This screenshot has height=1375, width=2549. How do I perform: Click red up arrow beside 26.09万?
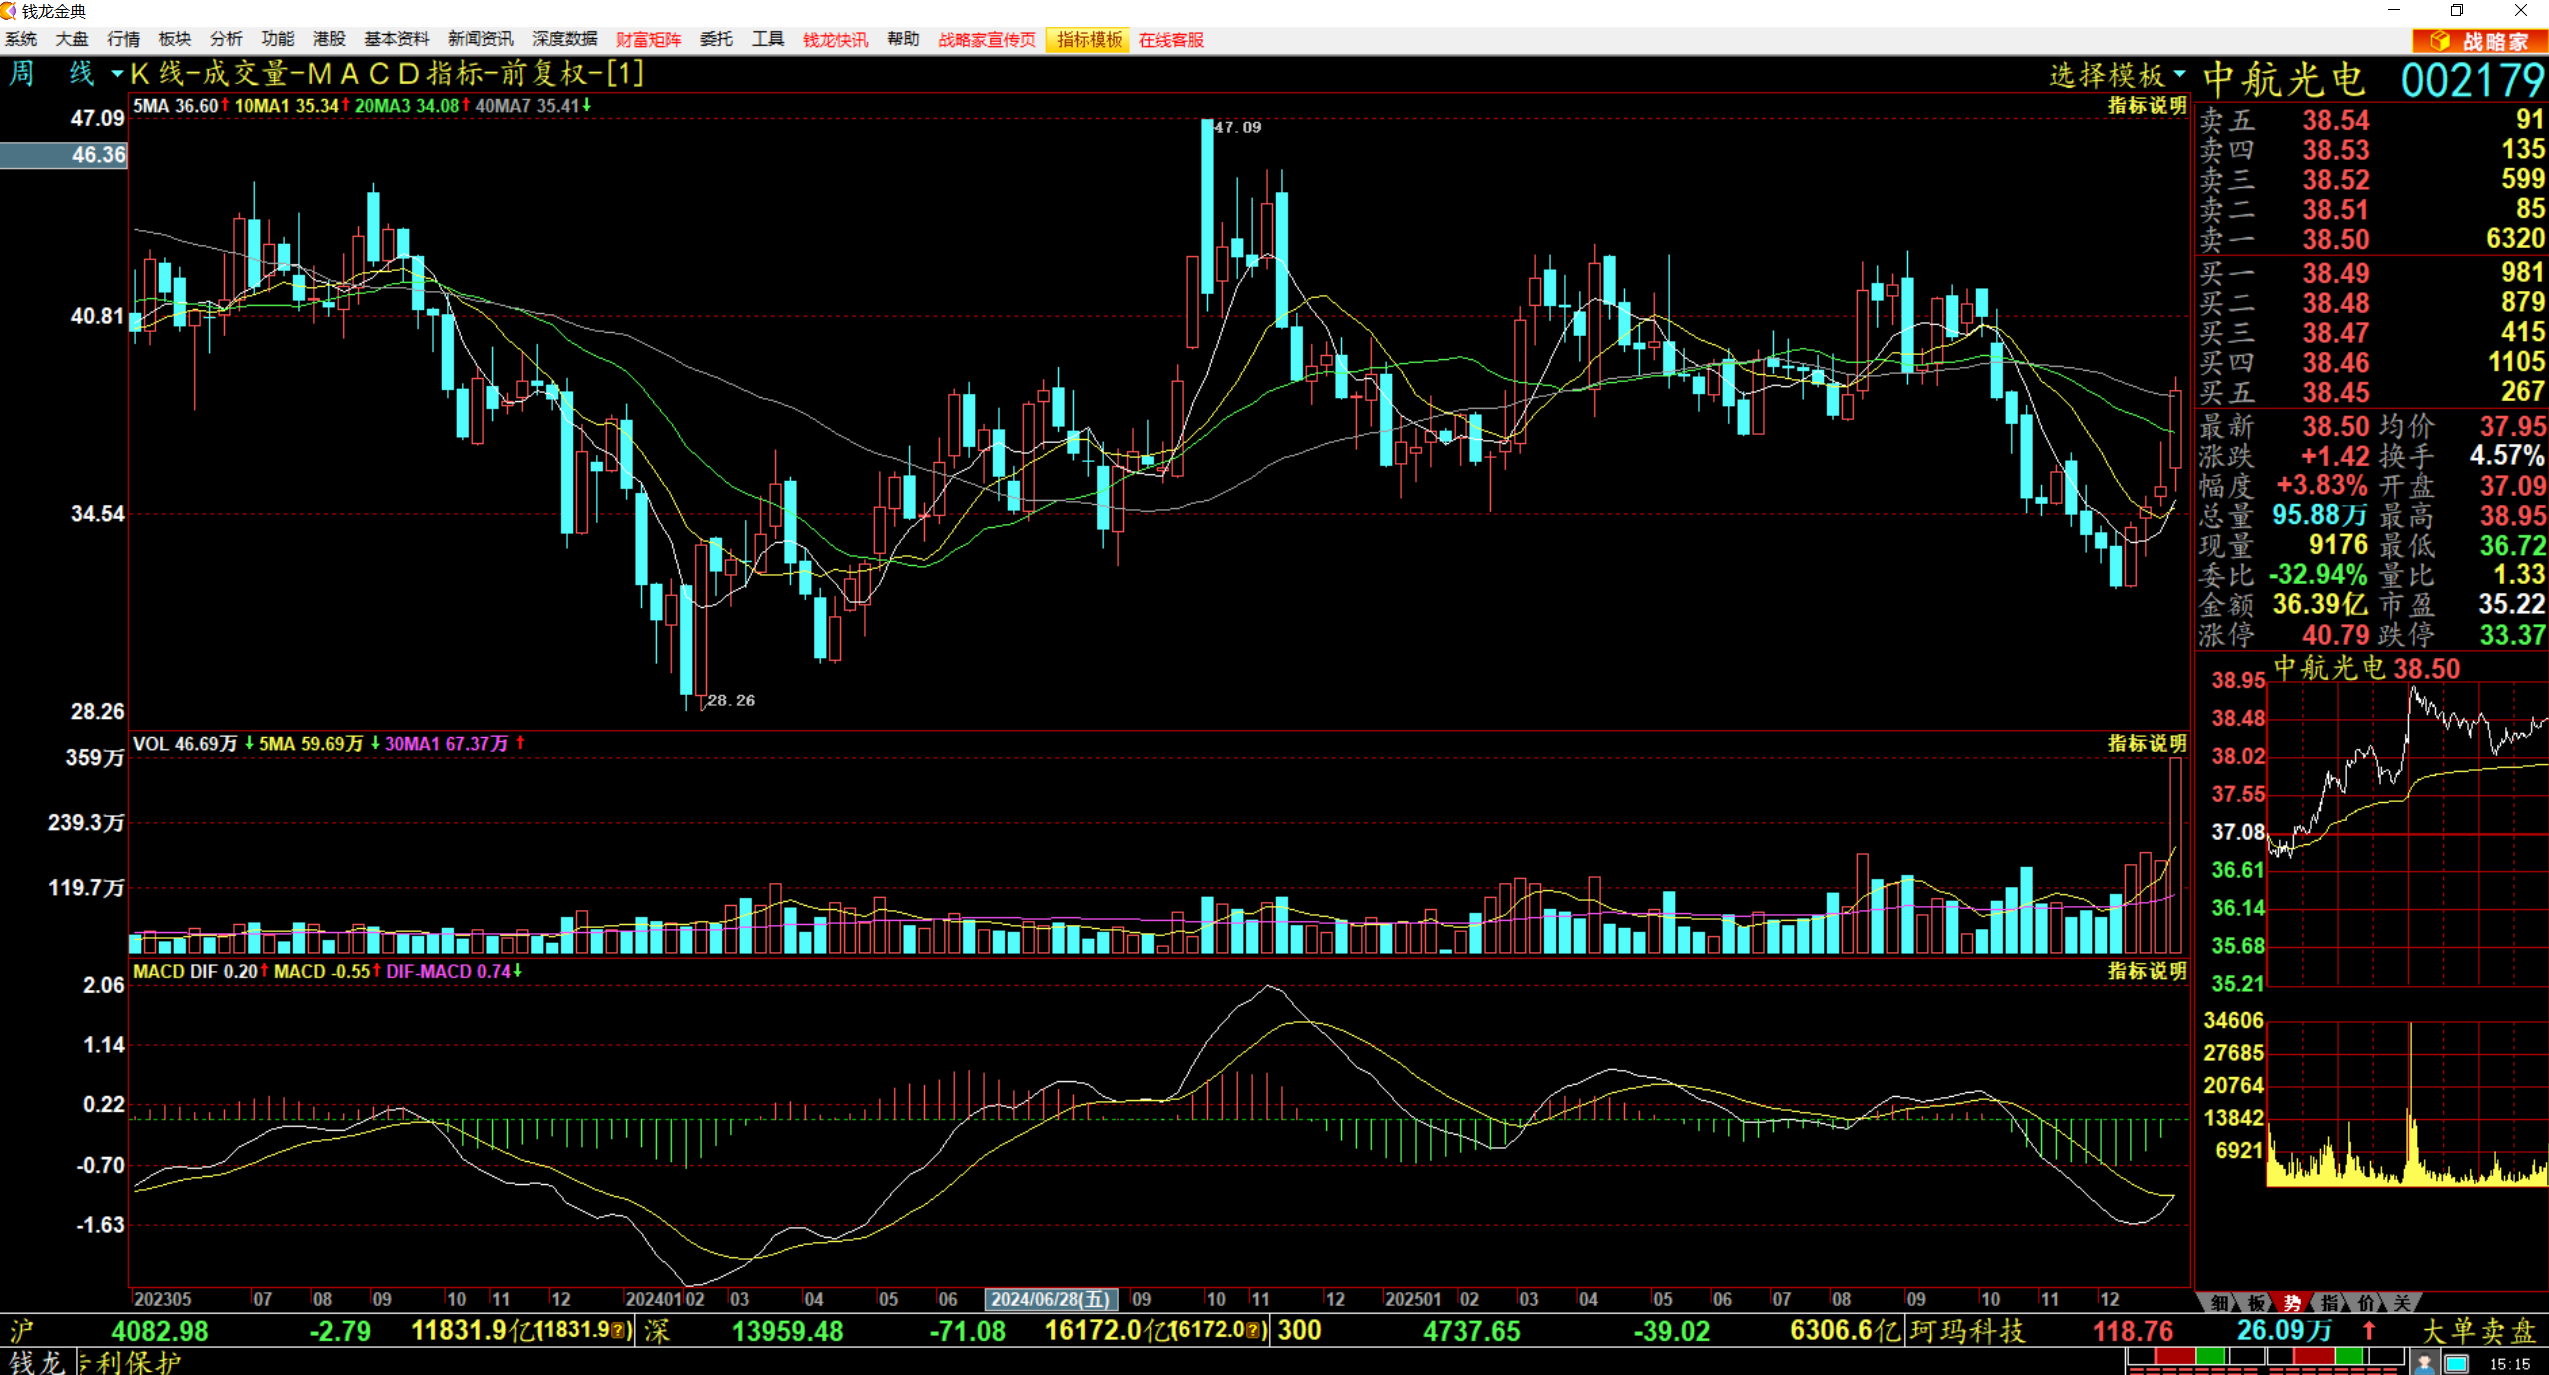pos(2368,1330)
